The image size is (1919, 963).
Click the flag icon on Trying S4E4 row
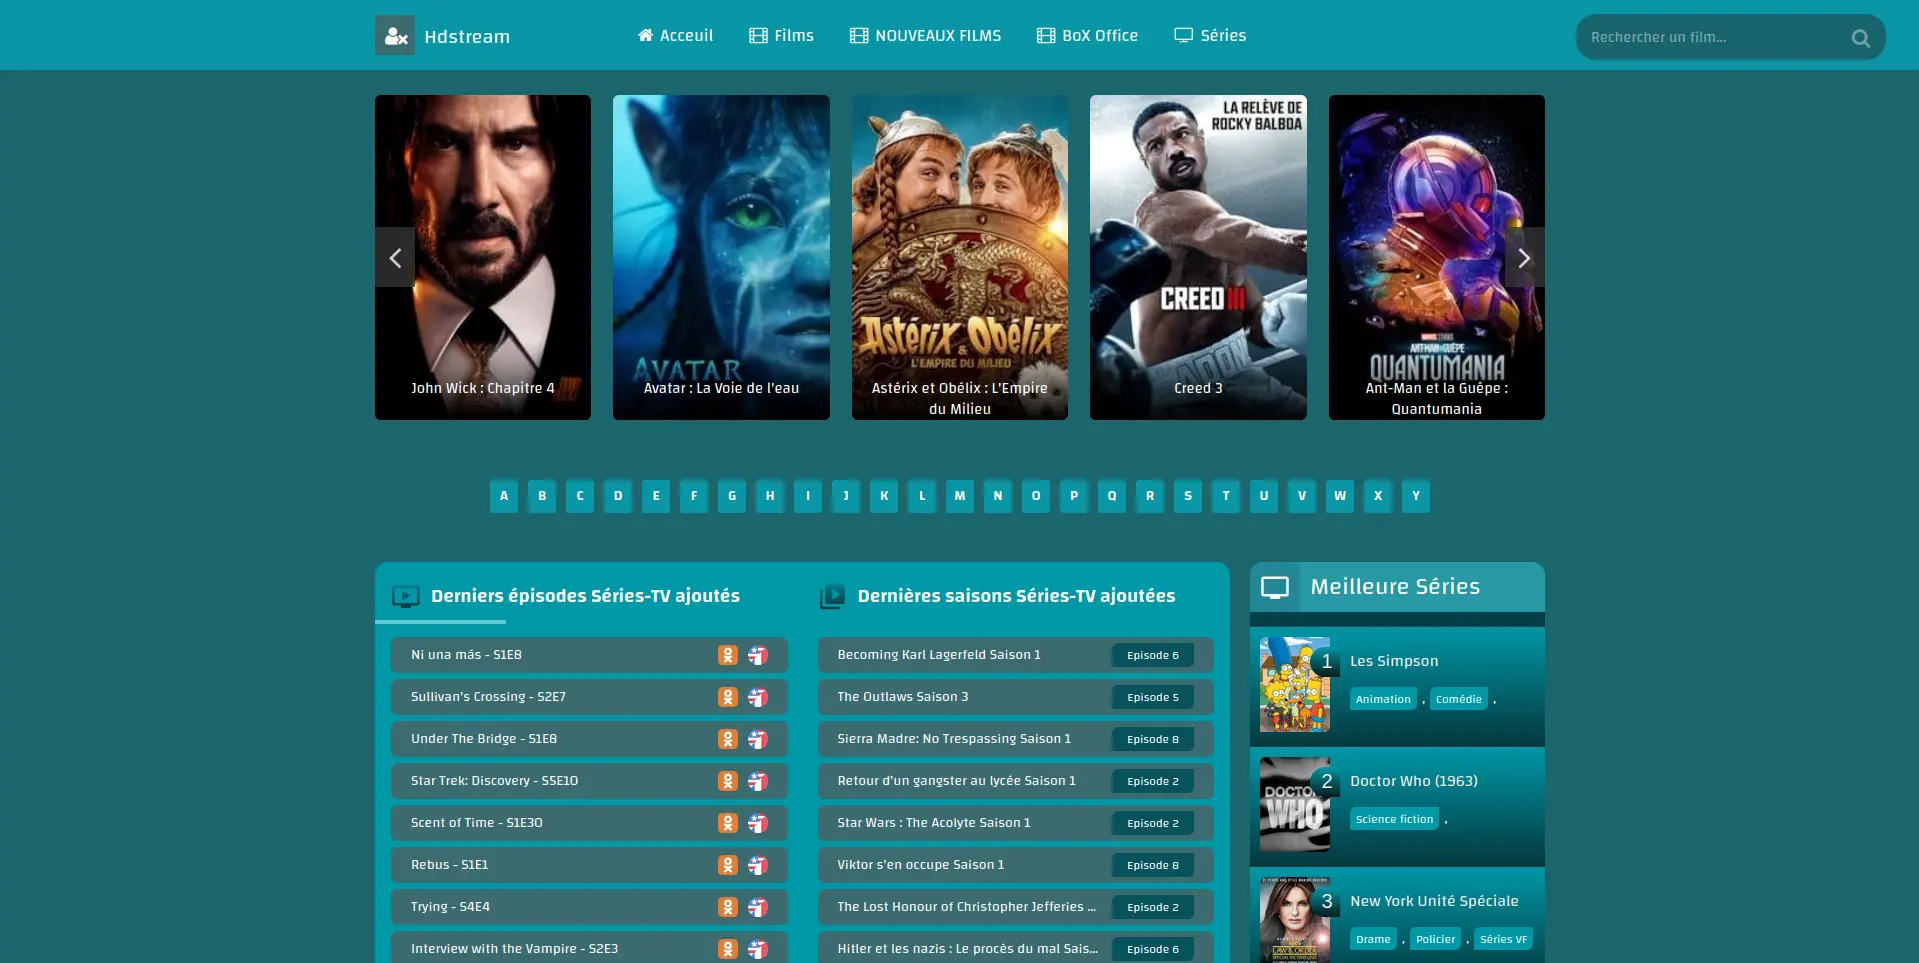(758, 907)
